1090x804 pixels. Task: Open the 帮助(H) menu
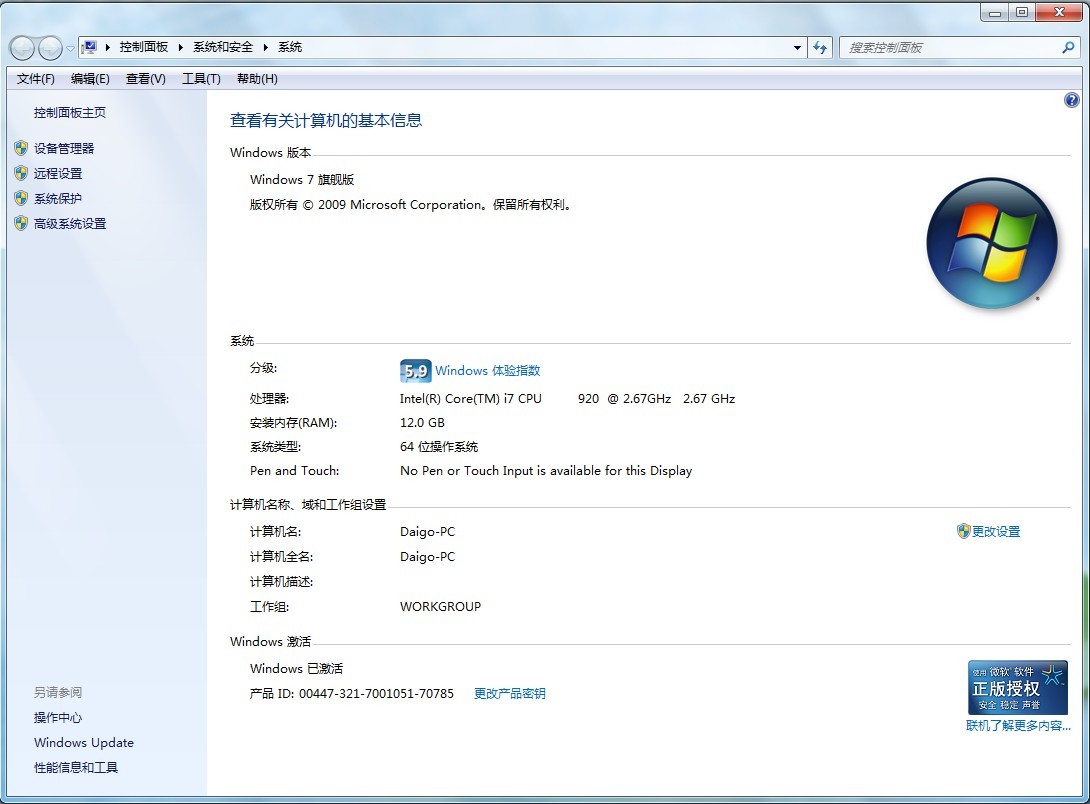[257, 79]
